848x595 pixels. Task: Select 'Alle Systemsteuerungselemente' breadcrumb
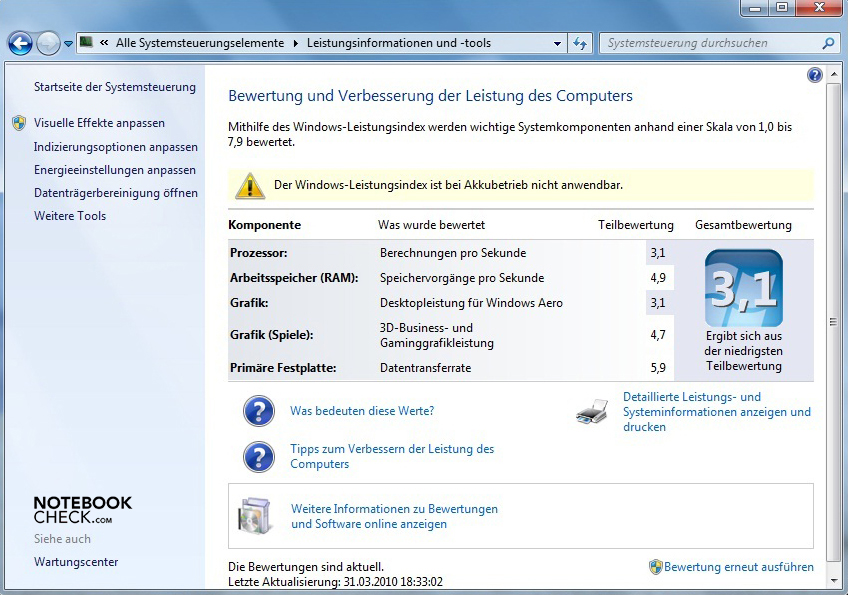[200, 43]
